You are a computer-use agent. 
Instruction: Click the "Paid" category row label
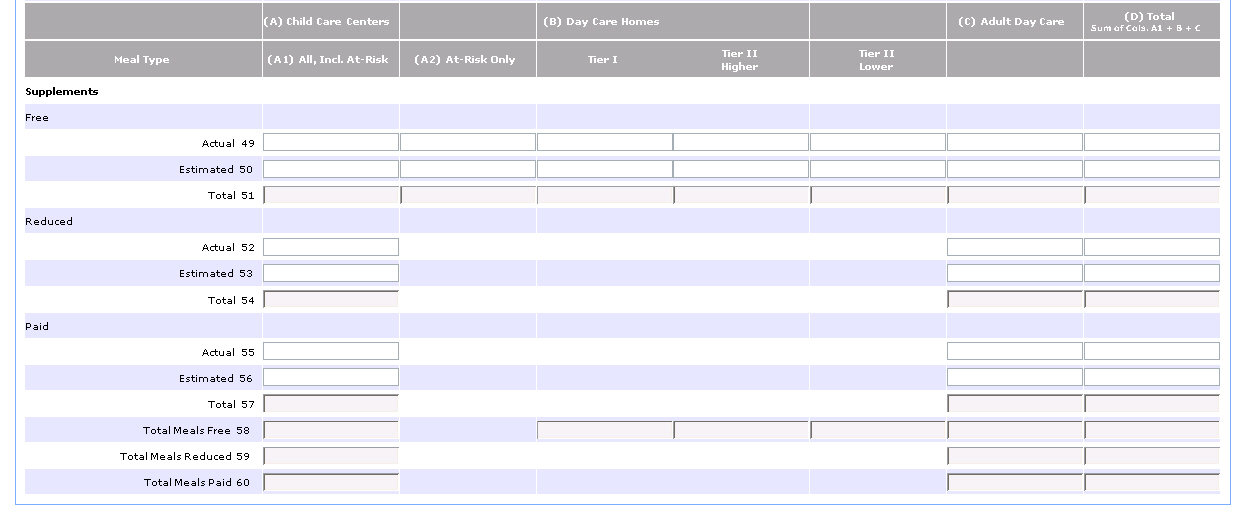tap(37, 326)
